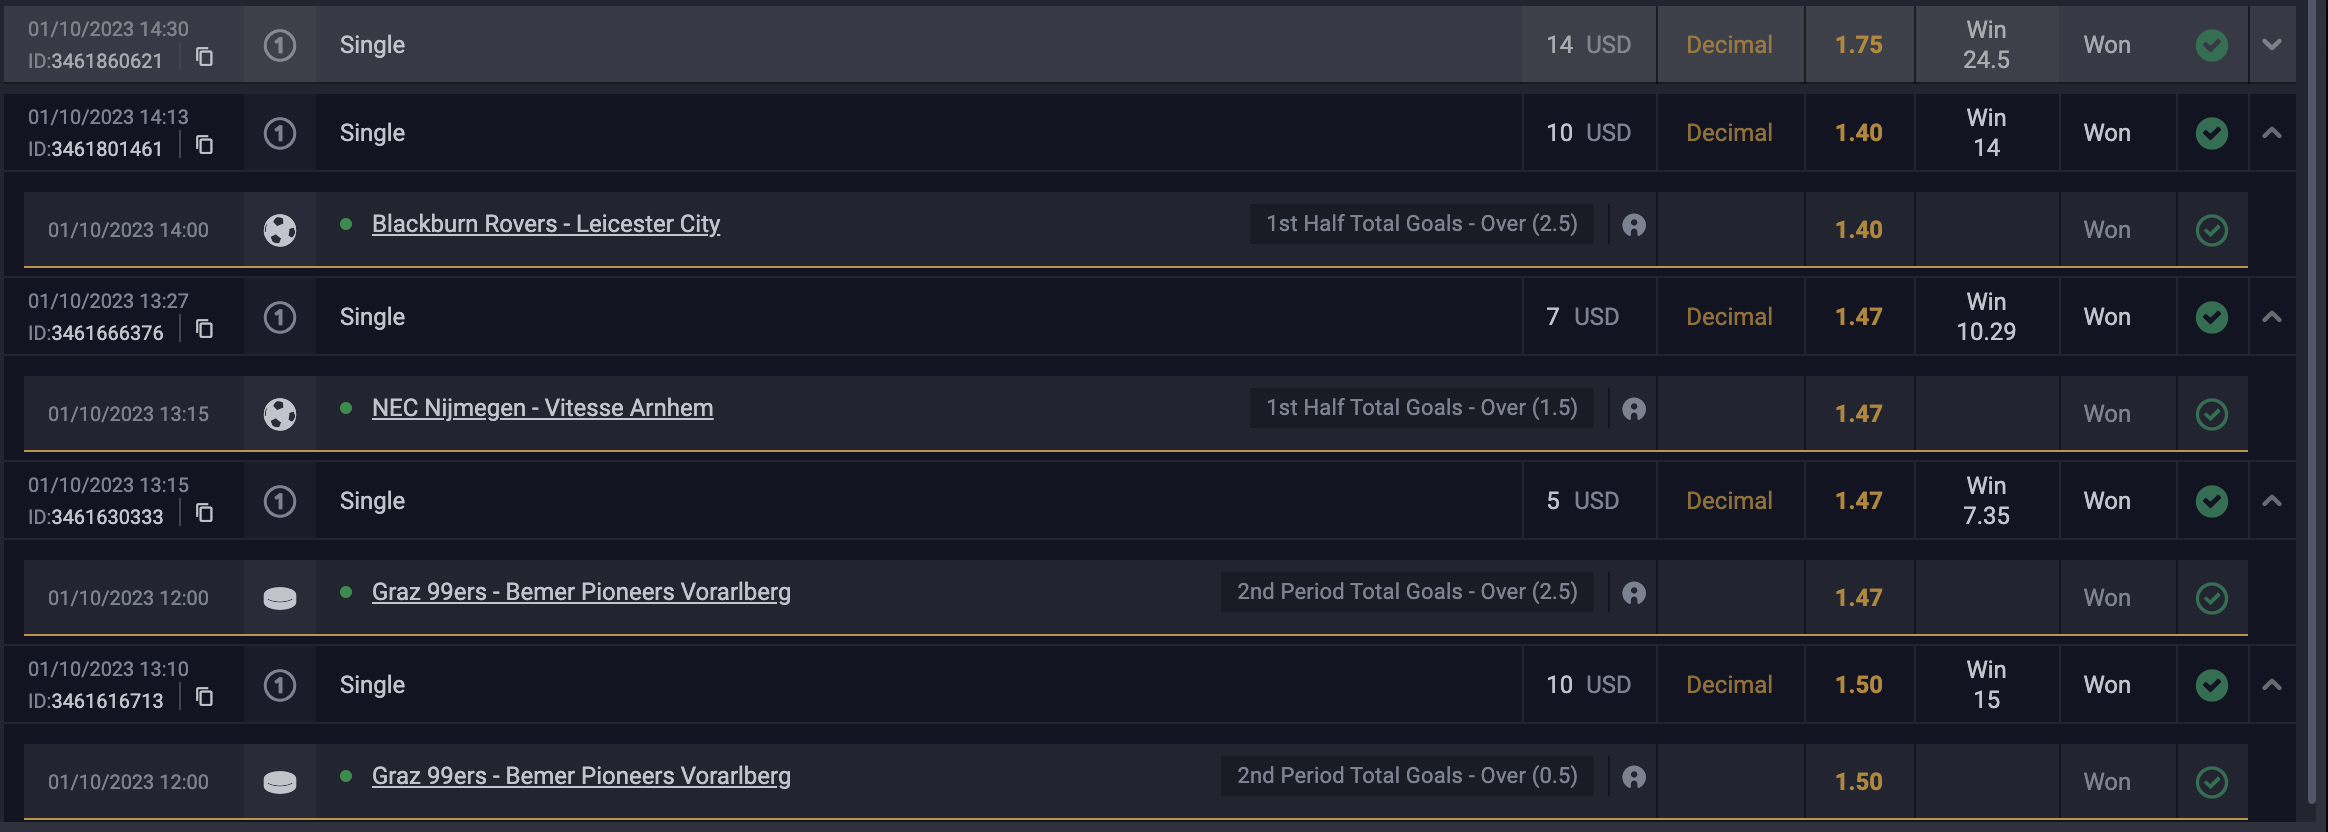The height and width of the screenshot is (832, 2328).
Task: Click the vertical scrollbar on the right
Action: tap(2311, 400)
